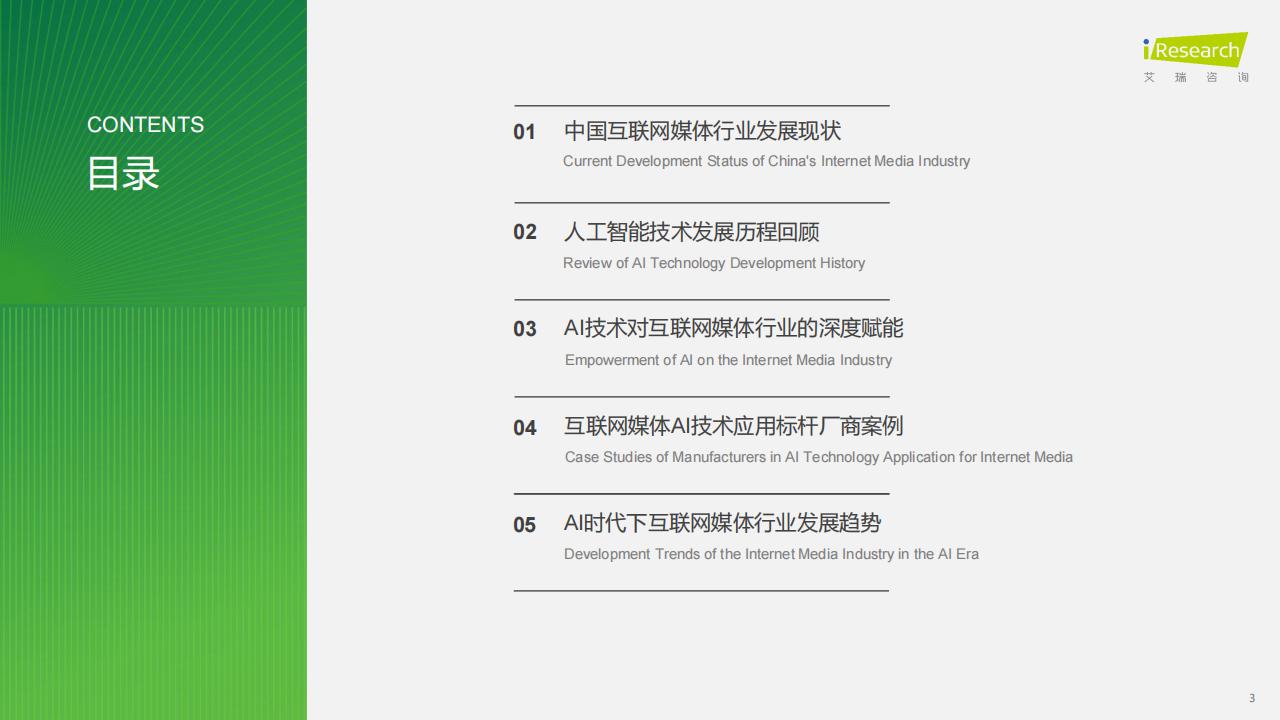This screenshot has height=720, width=1280.
Task: Open 人工智能技术发展历程回顾 section
Action: click(691, 232)
